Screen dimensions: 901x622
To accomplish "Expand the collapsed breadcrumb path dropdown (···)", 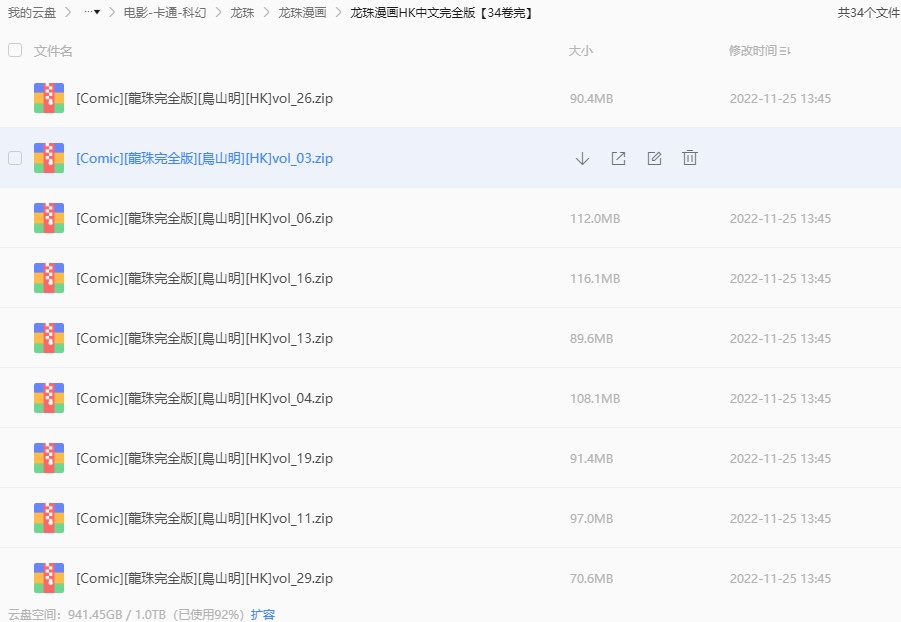I will [91, 13].
